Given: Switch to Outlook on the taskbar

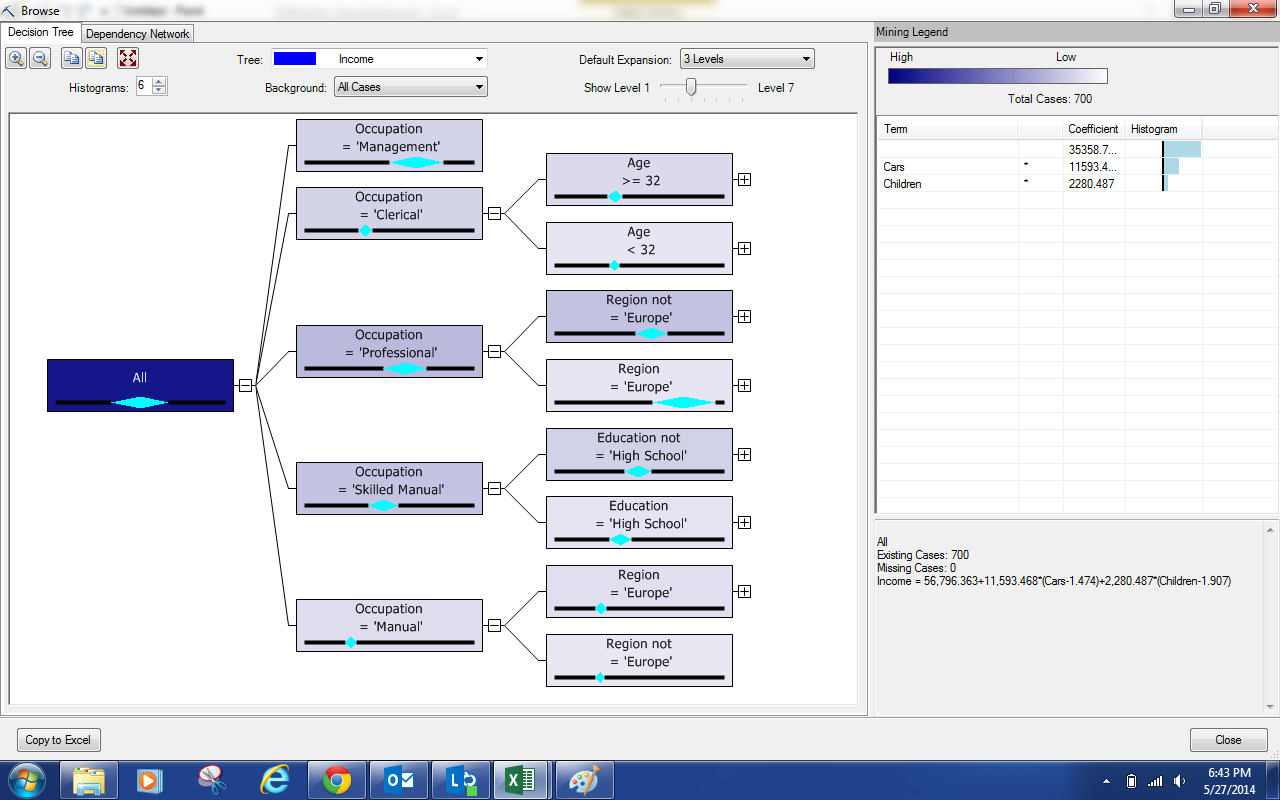Looking at the screenshot, I should [x=398, y=780].
